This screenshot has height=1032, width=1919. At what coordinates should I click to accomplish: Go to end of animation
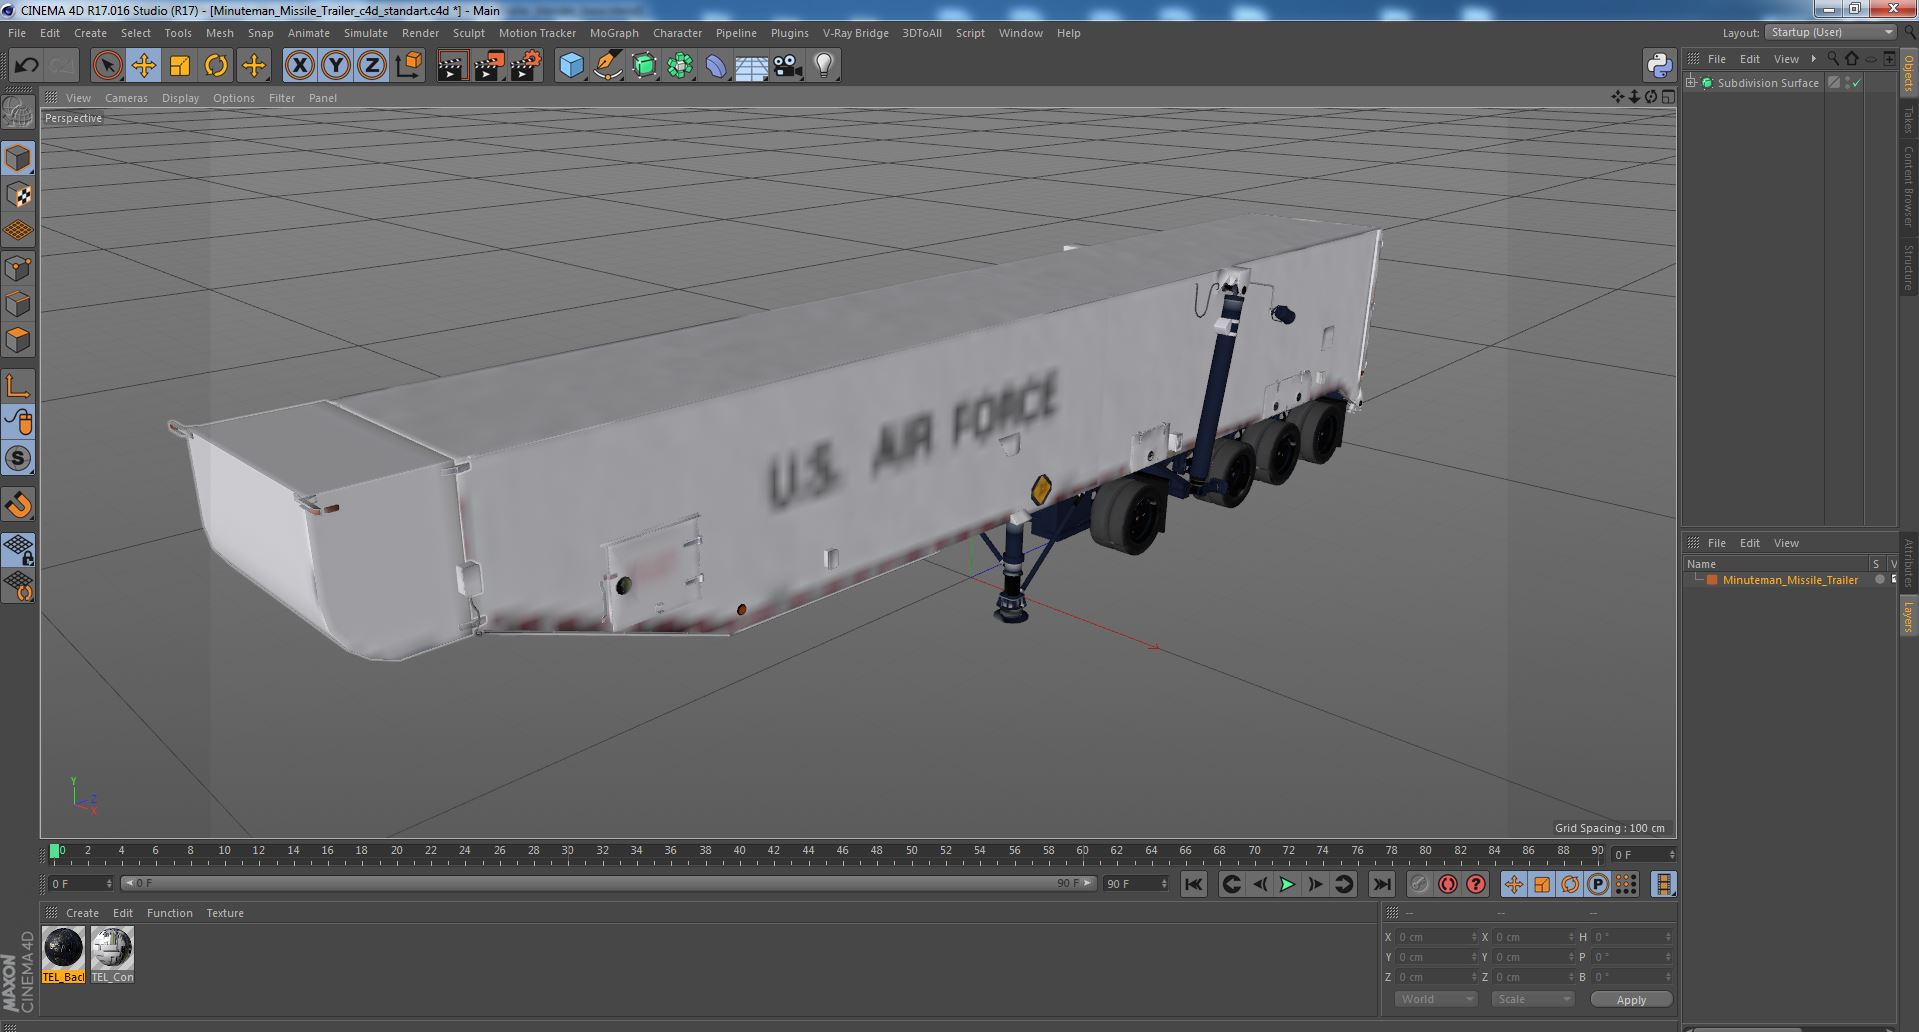pos(1381,884)
